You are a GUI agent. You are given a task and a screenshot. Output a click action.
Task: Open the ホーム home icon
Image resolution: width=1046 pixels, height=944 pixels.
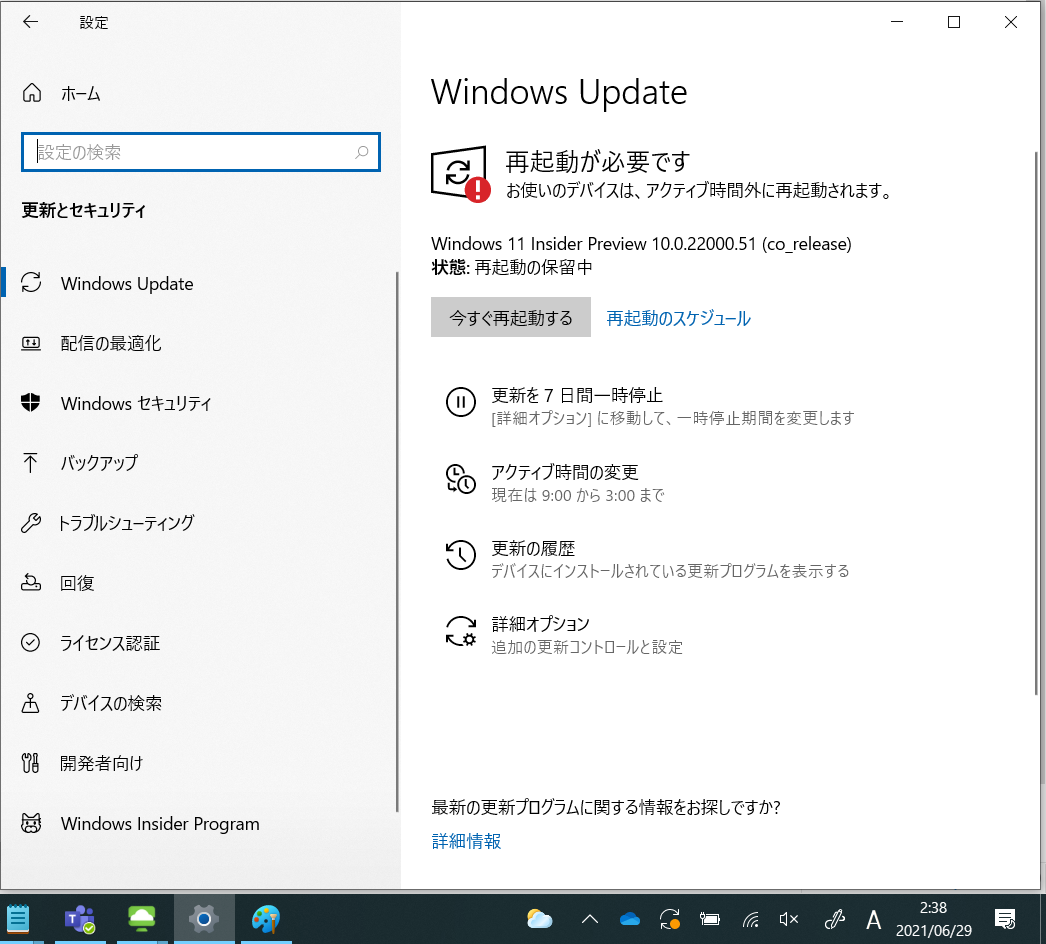[x=32, y=93]
